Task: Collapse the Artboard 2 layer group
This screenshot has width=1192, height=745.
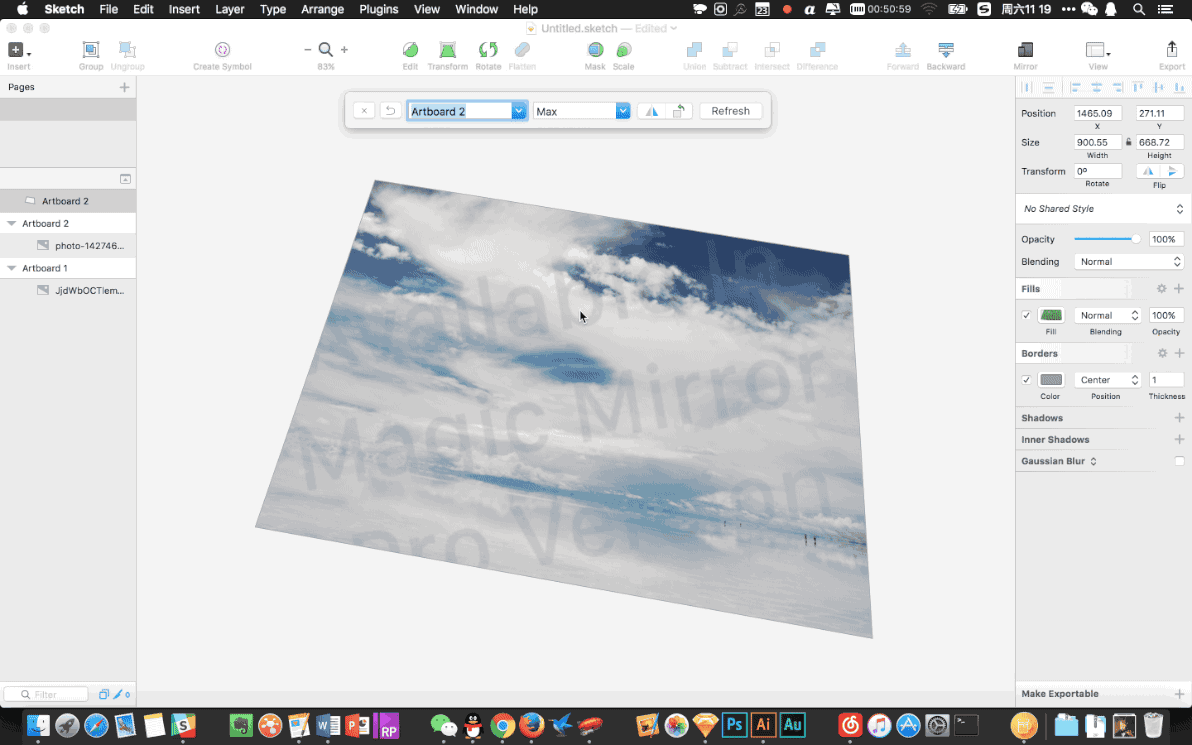Action: (x=11, y=224)
